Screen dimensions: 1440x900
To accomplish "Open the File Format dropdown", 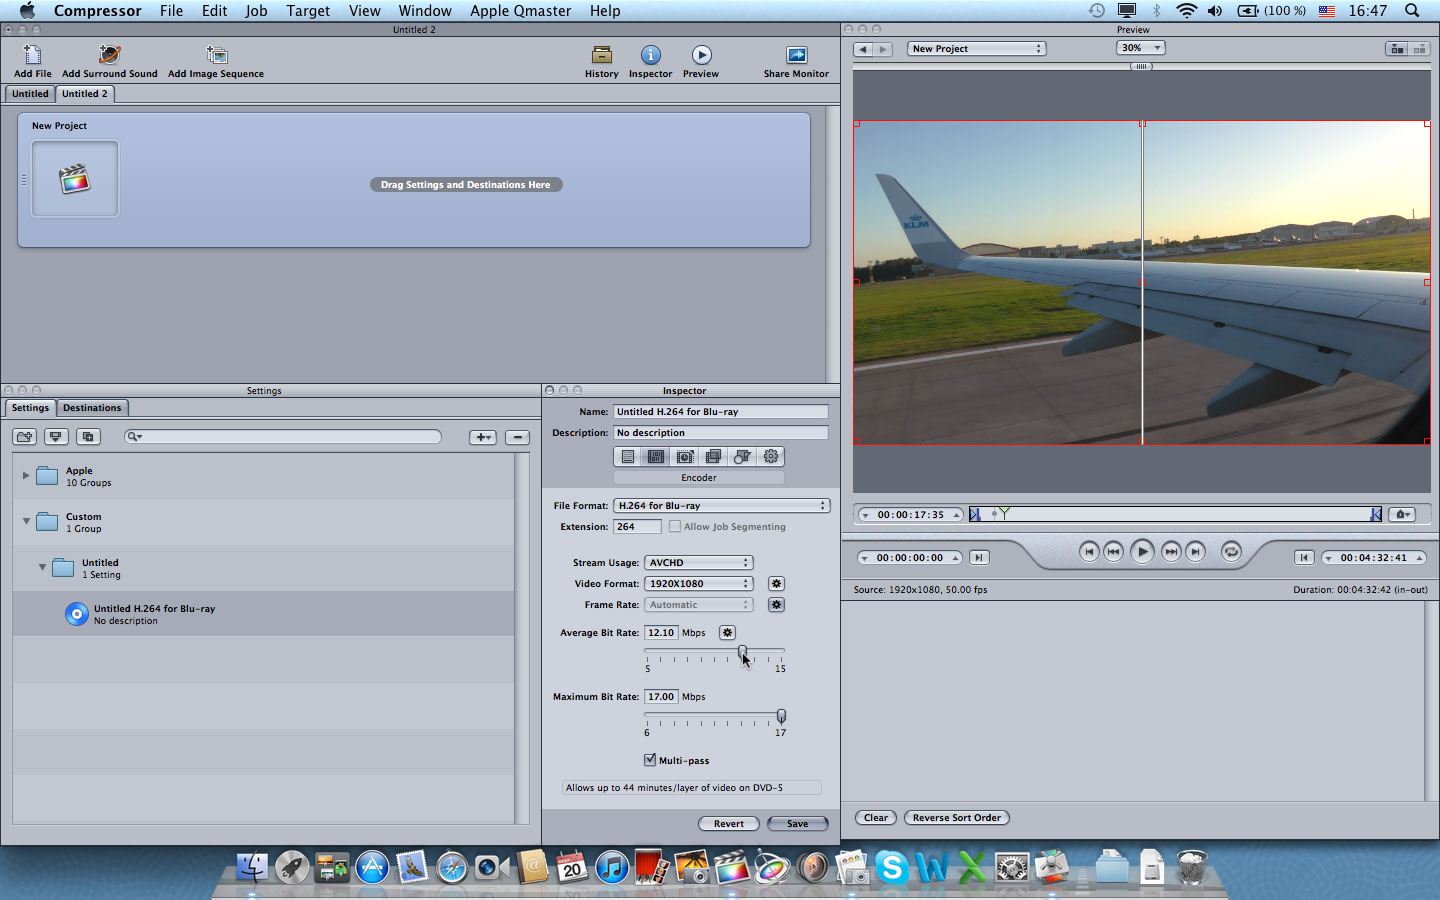I will (721, 506).
